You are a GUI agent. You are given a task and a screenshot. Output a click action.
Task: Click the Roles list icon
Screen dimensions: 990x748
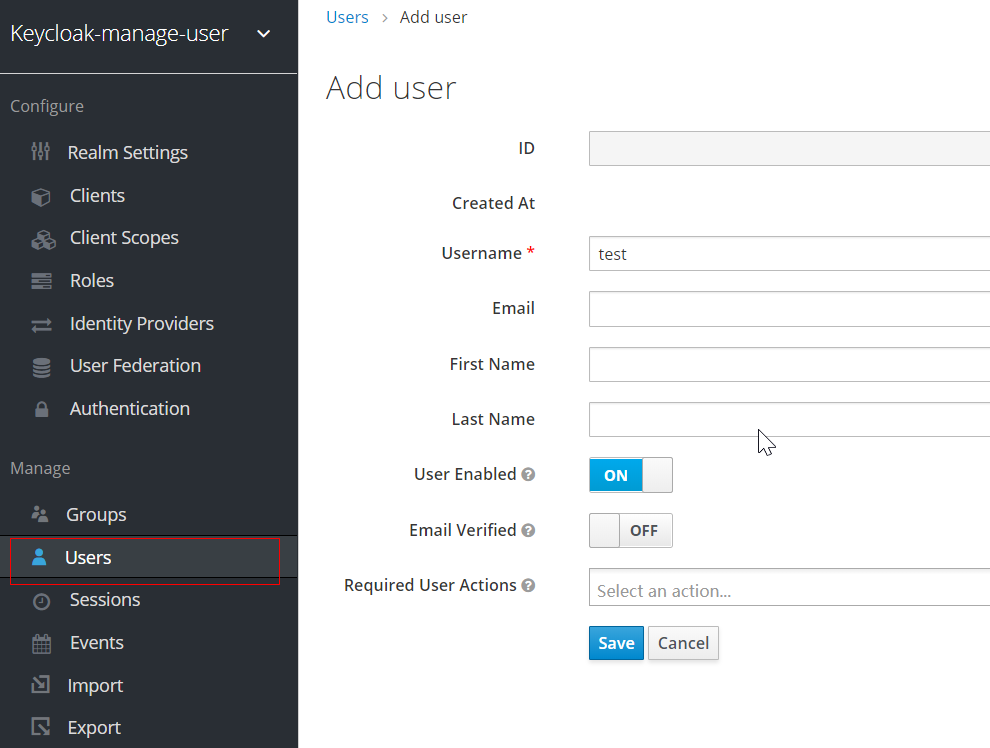tap(42, 281)
